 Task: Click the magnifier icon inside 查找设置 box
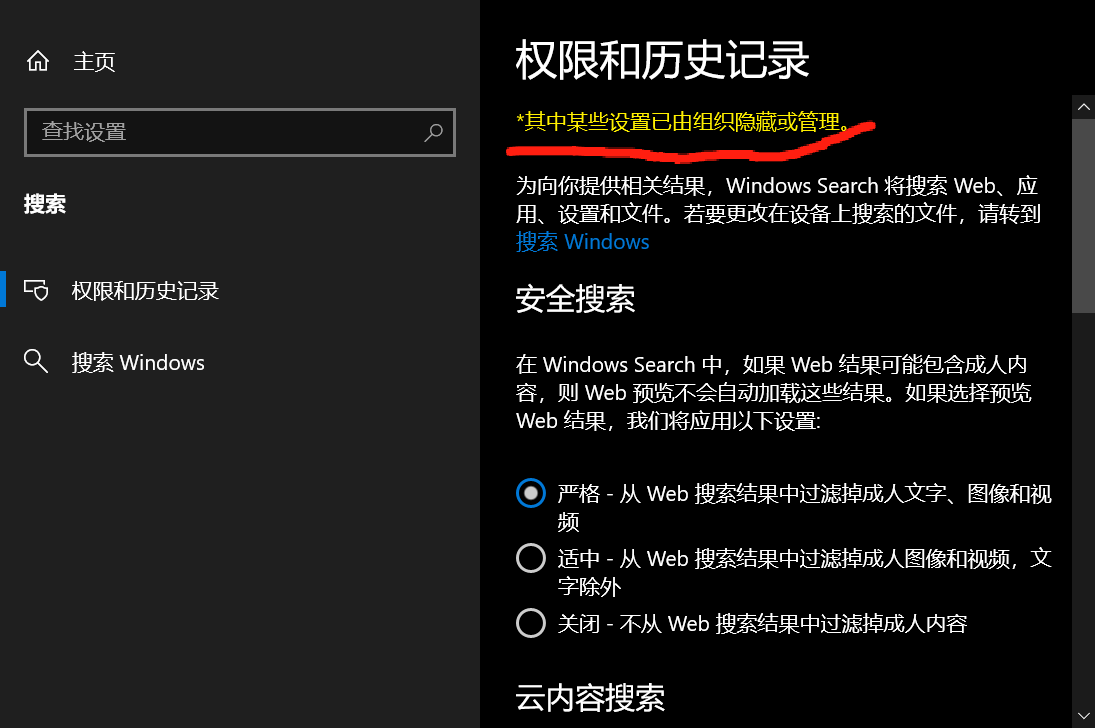point(433,132)
